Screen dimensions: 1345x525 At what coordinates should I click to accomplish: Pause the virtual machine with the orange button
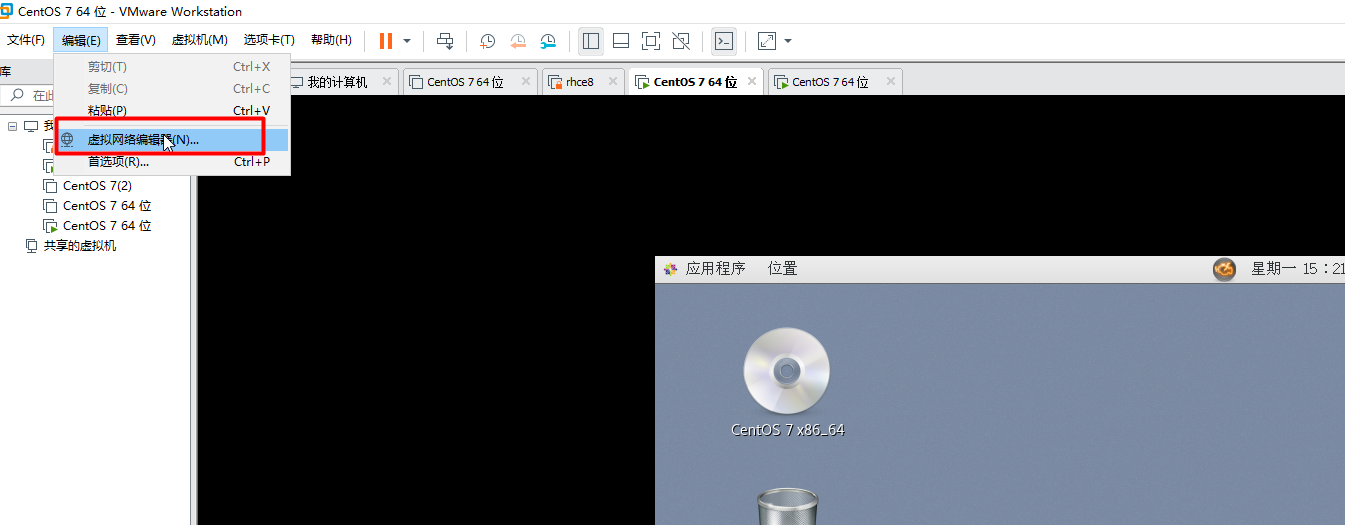tap(385, 41)
